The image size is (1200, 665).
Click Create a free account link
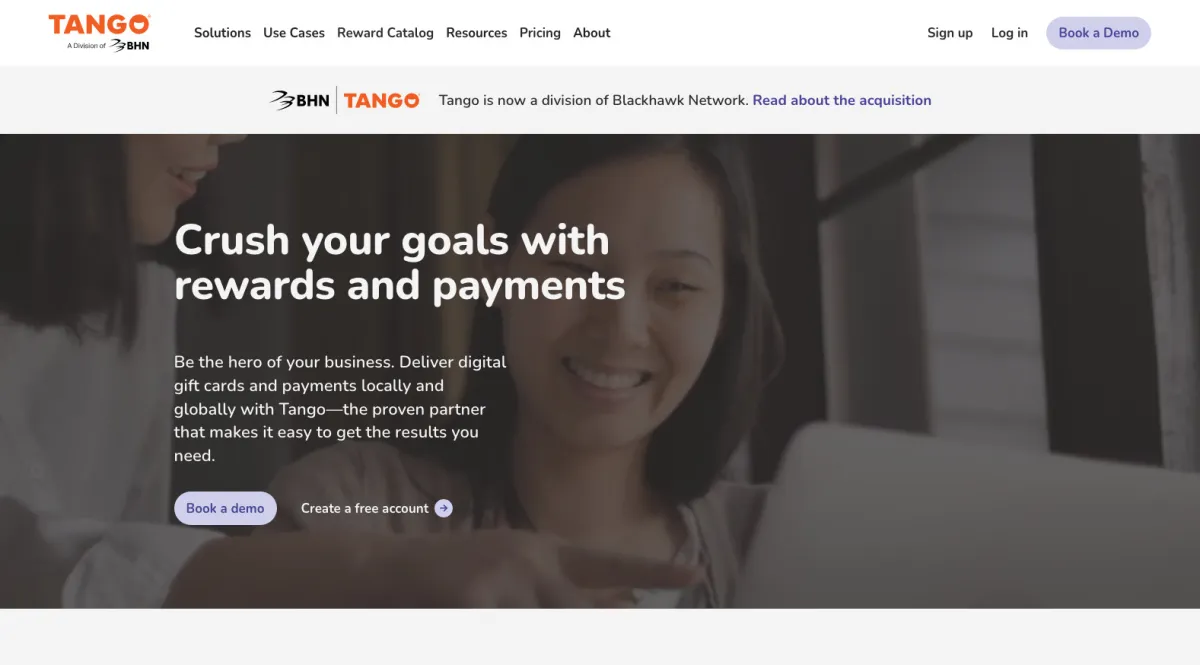click(x=365, y=508)
